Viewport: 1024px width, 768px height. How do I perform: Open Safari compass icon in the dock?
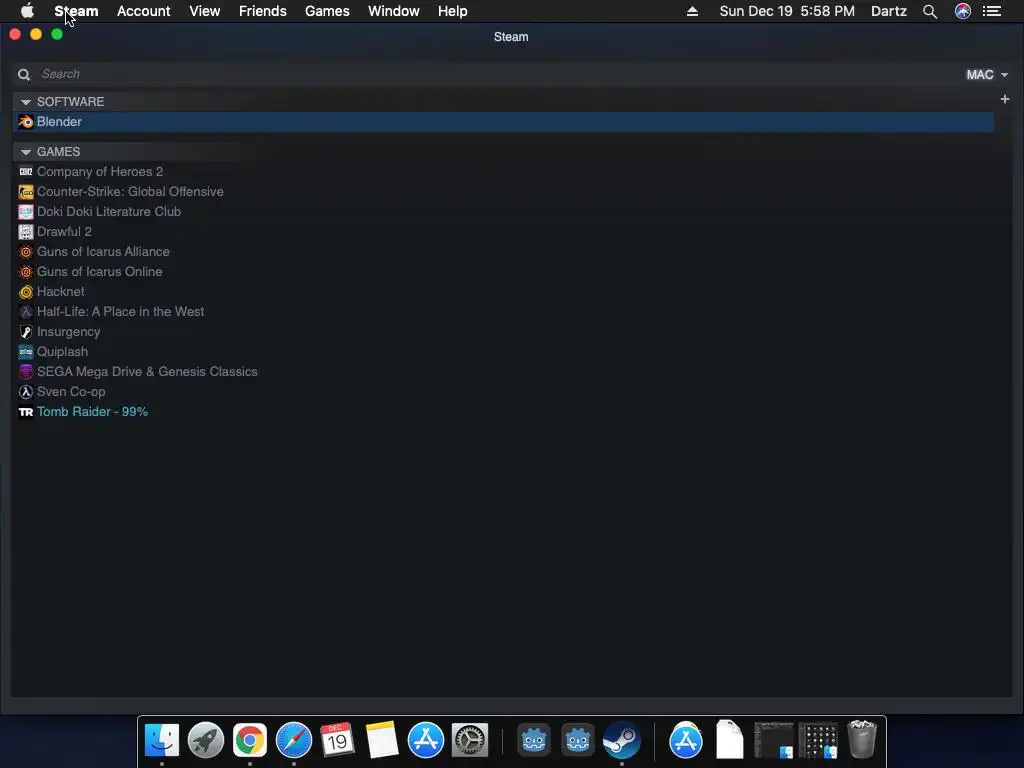(294, 740)
